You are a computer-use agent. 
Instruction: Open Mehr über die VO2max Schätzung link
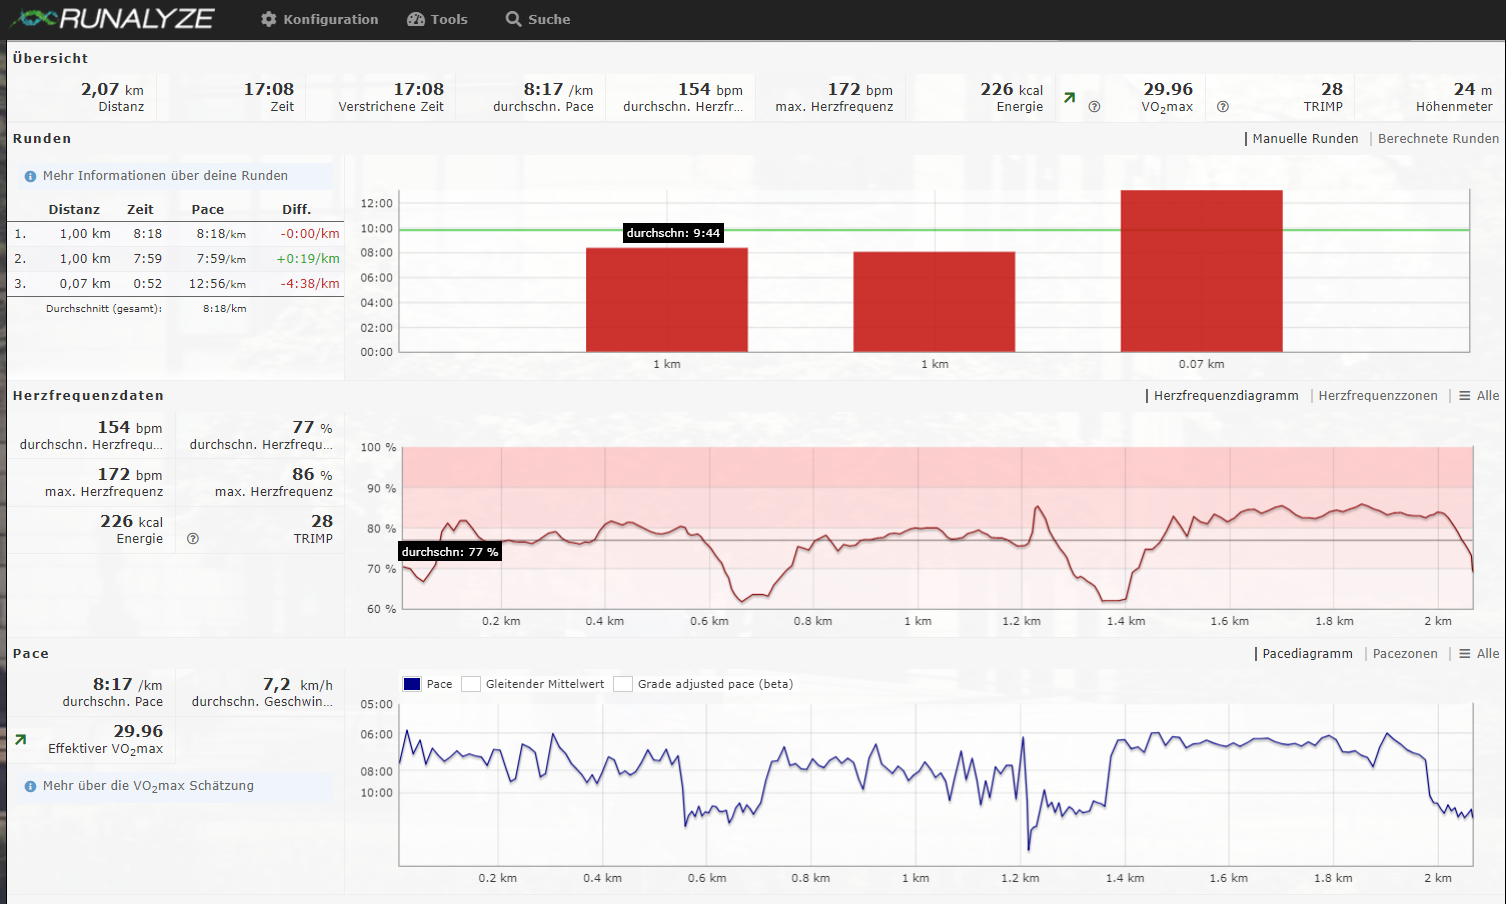[x=148, y=786]
